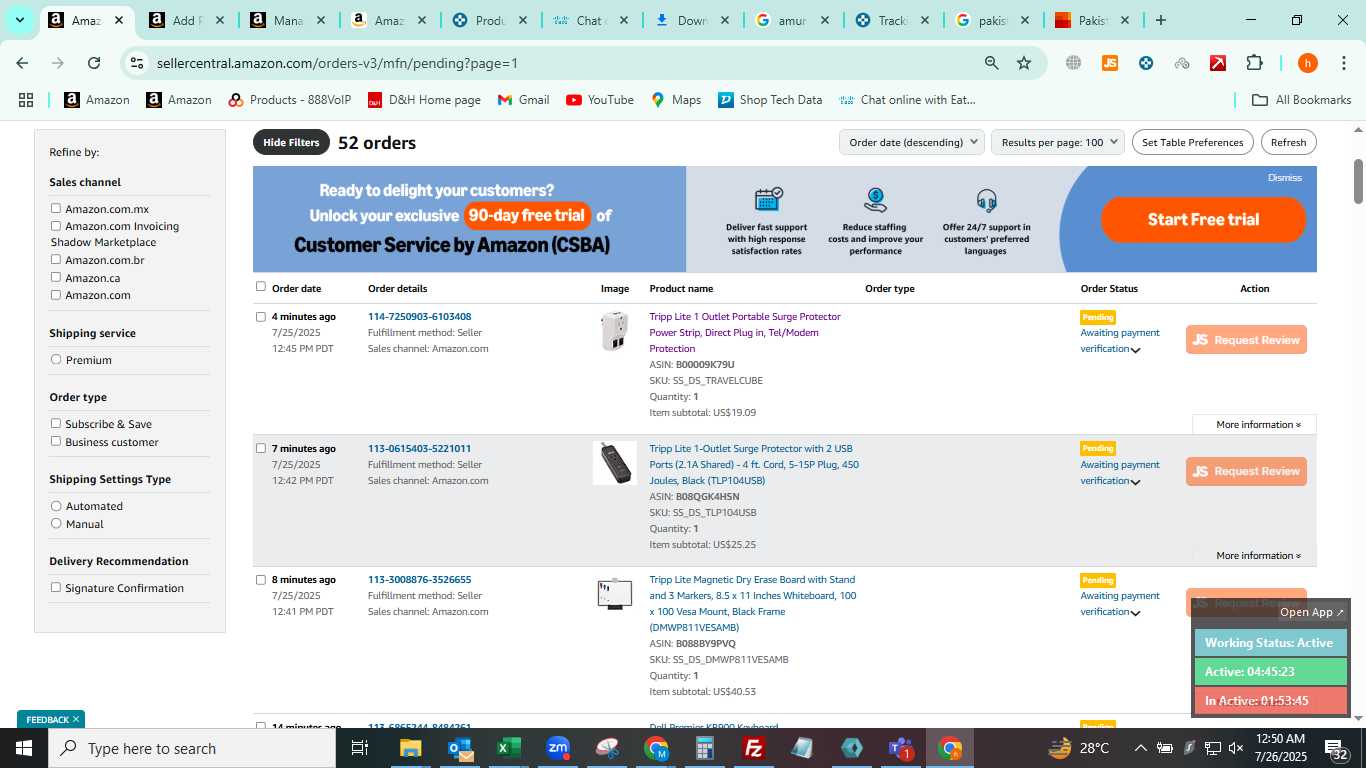This screenshot has height=768, width=1366.
Task: Open the tab search chevron button
Action: [19, 20]
